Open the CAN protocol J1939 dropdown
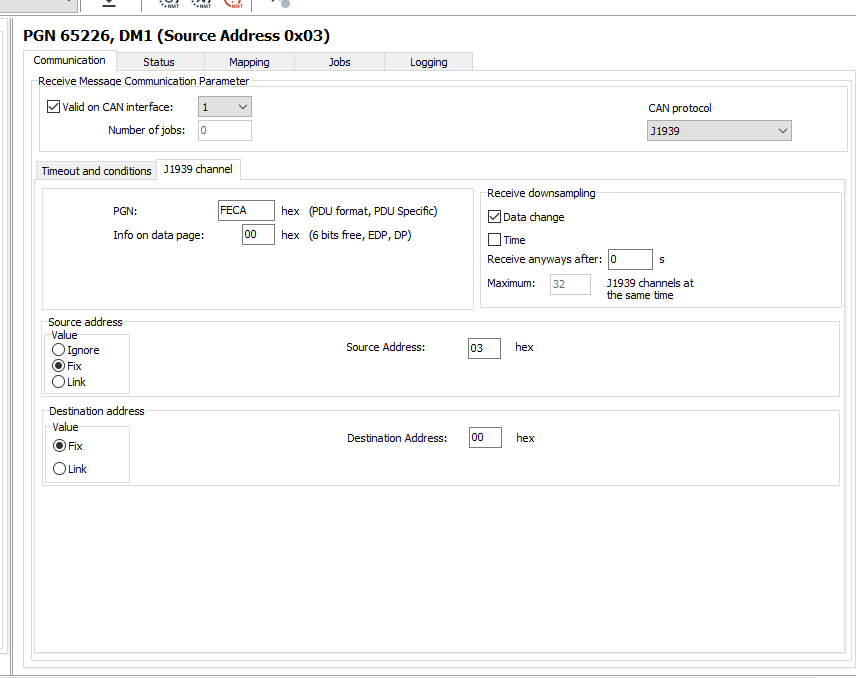This screenshot has height=678, width=856. click(x=719, y=131)
